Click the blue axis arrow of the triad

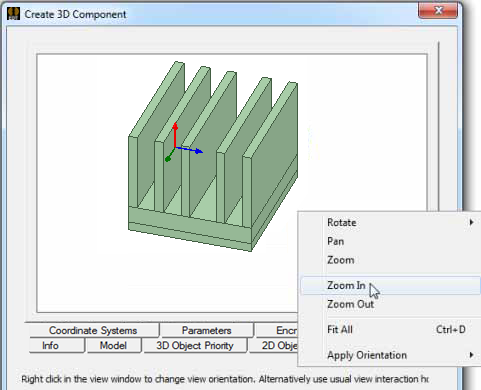coord(190,150)
